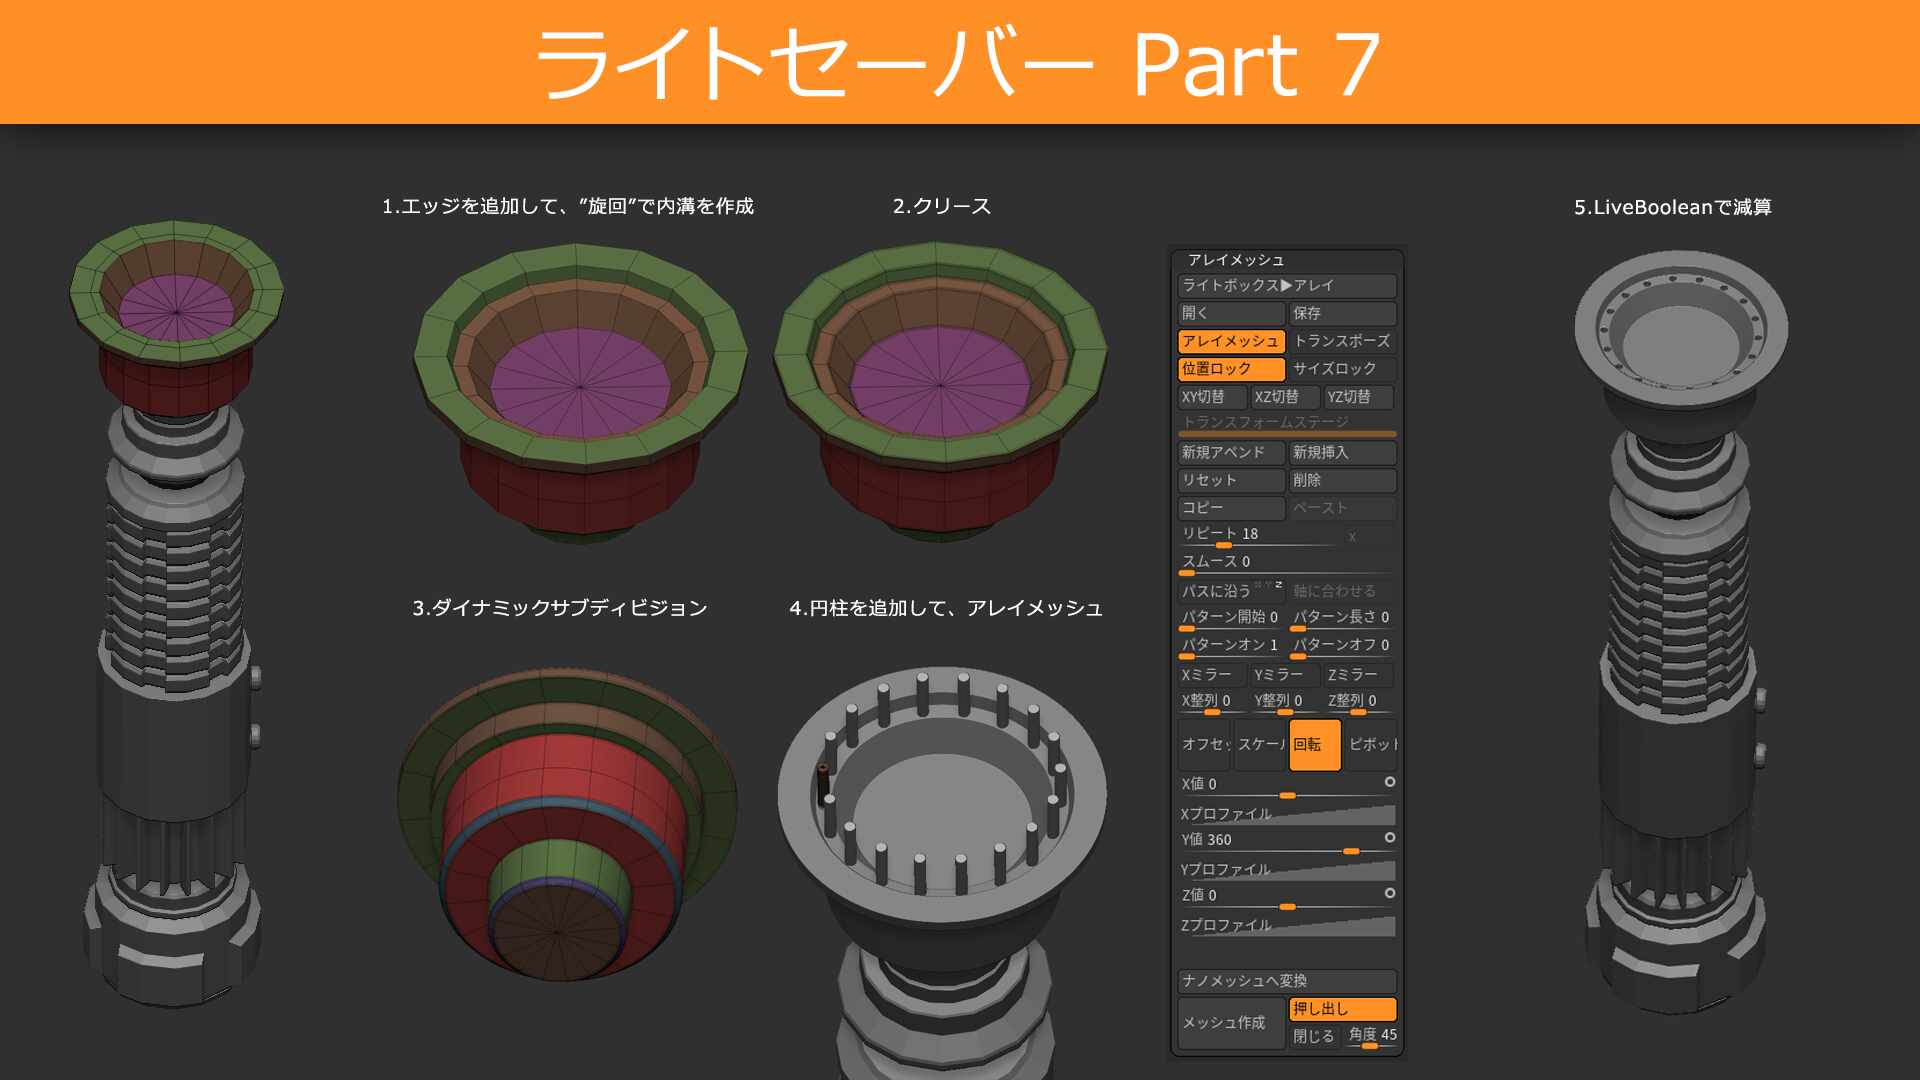Click the circular icon next to Z値 slider
The width and height of the screenshot is (1920, 1080).
(1390, 895)
